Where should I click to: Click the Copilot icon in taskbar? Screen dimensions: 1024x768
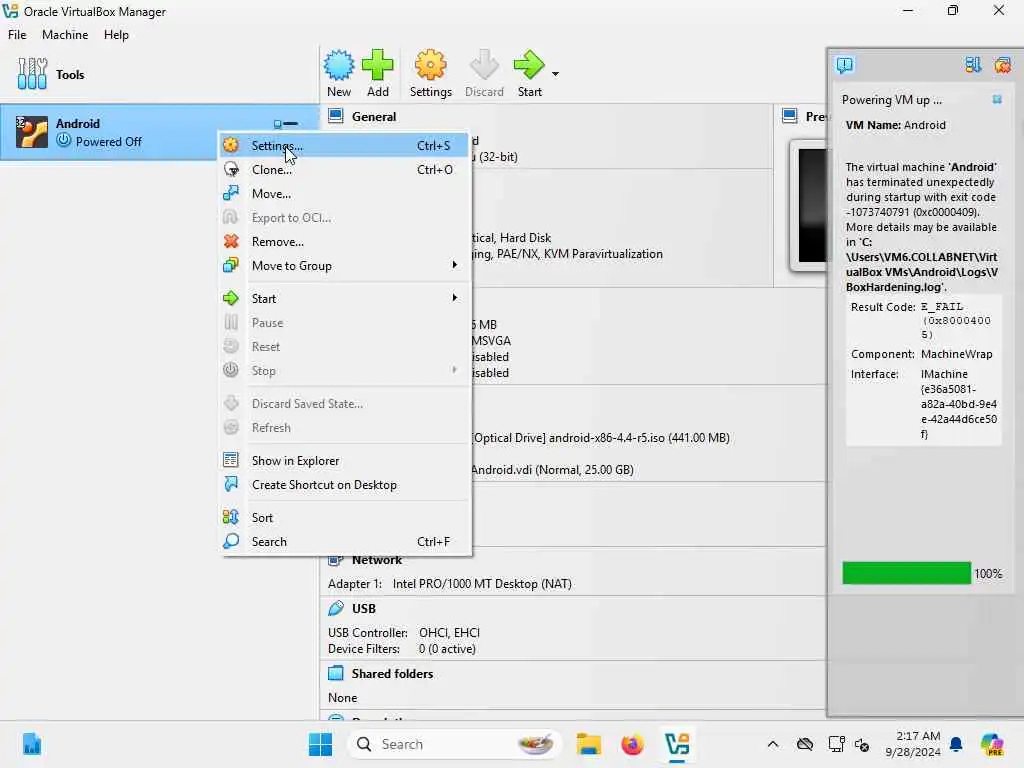tap(992, 744)
